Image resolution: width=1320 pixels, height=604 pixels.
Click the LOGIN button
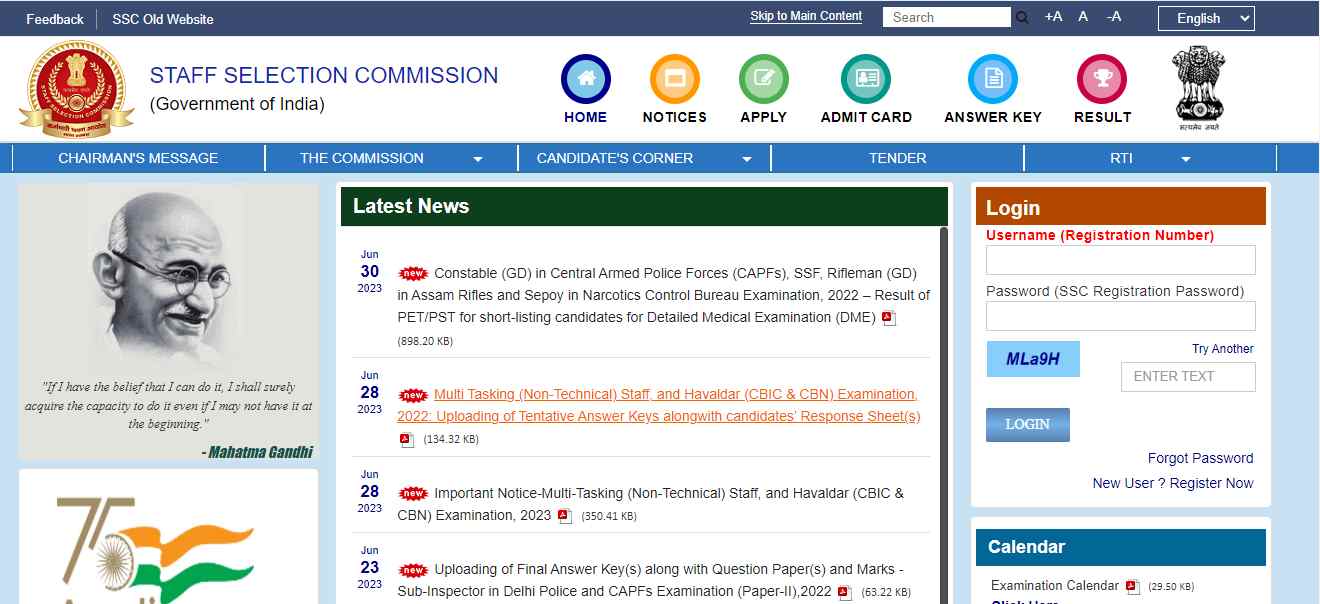(x=1027, y=424)
